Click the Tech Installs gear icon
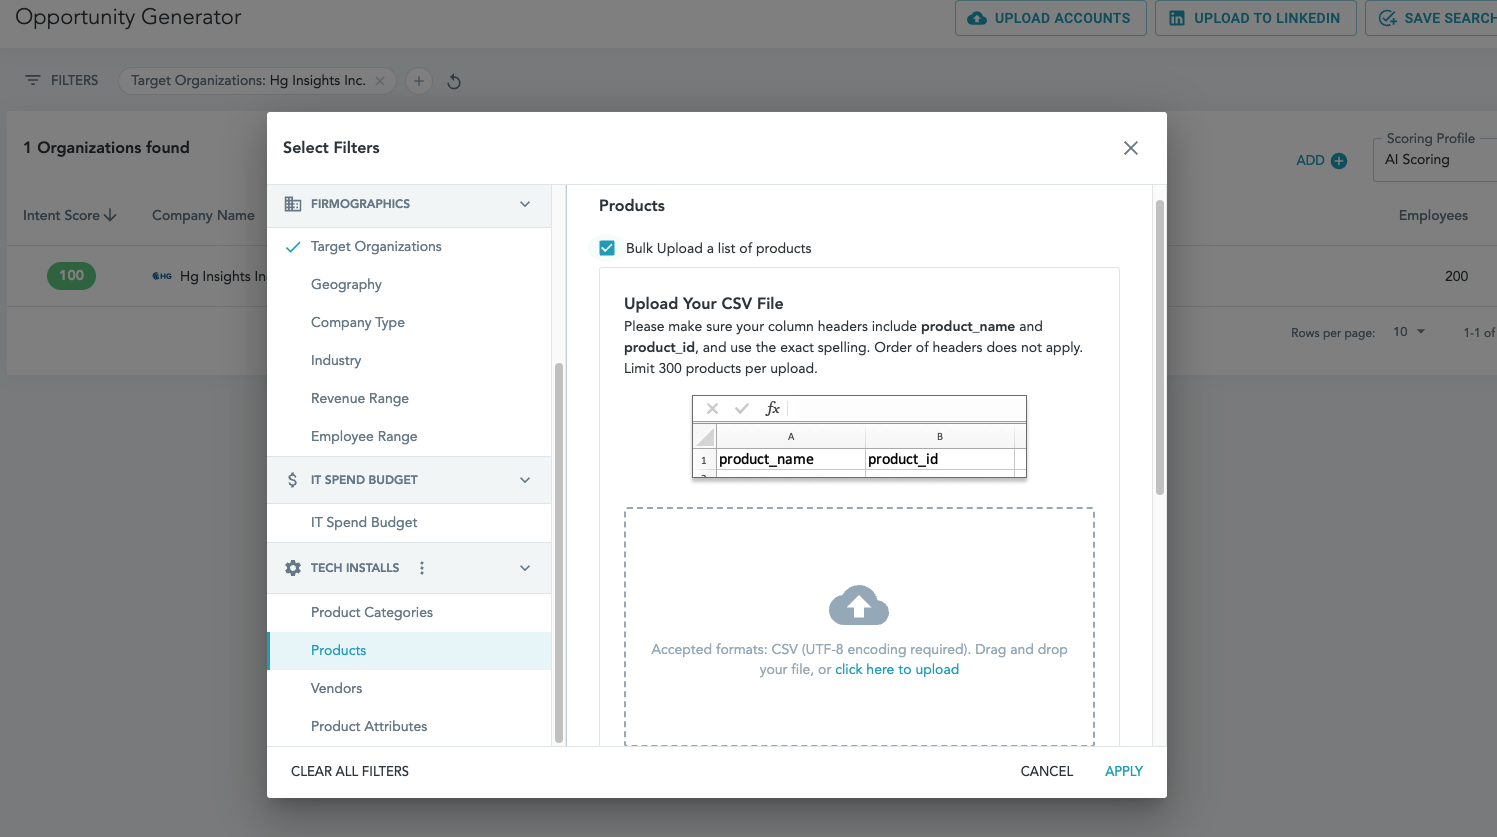Screen dimensions: 1497x837 [x=293, y=568]
